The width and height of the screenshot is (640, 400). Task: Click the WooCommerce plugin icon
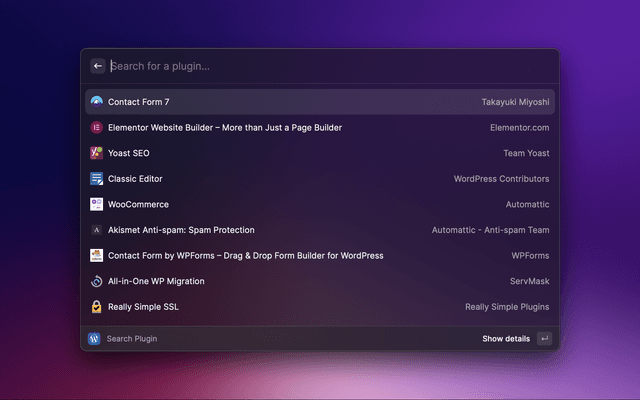96,204
